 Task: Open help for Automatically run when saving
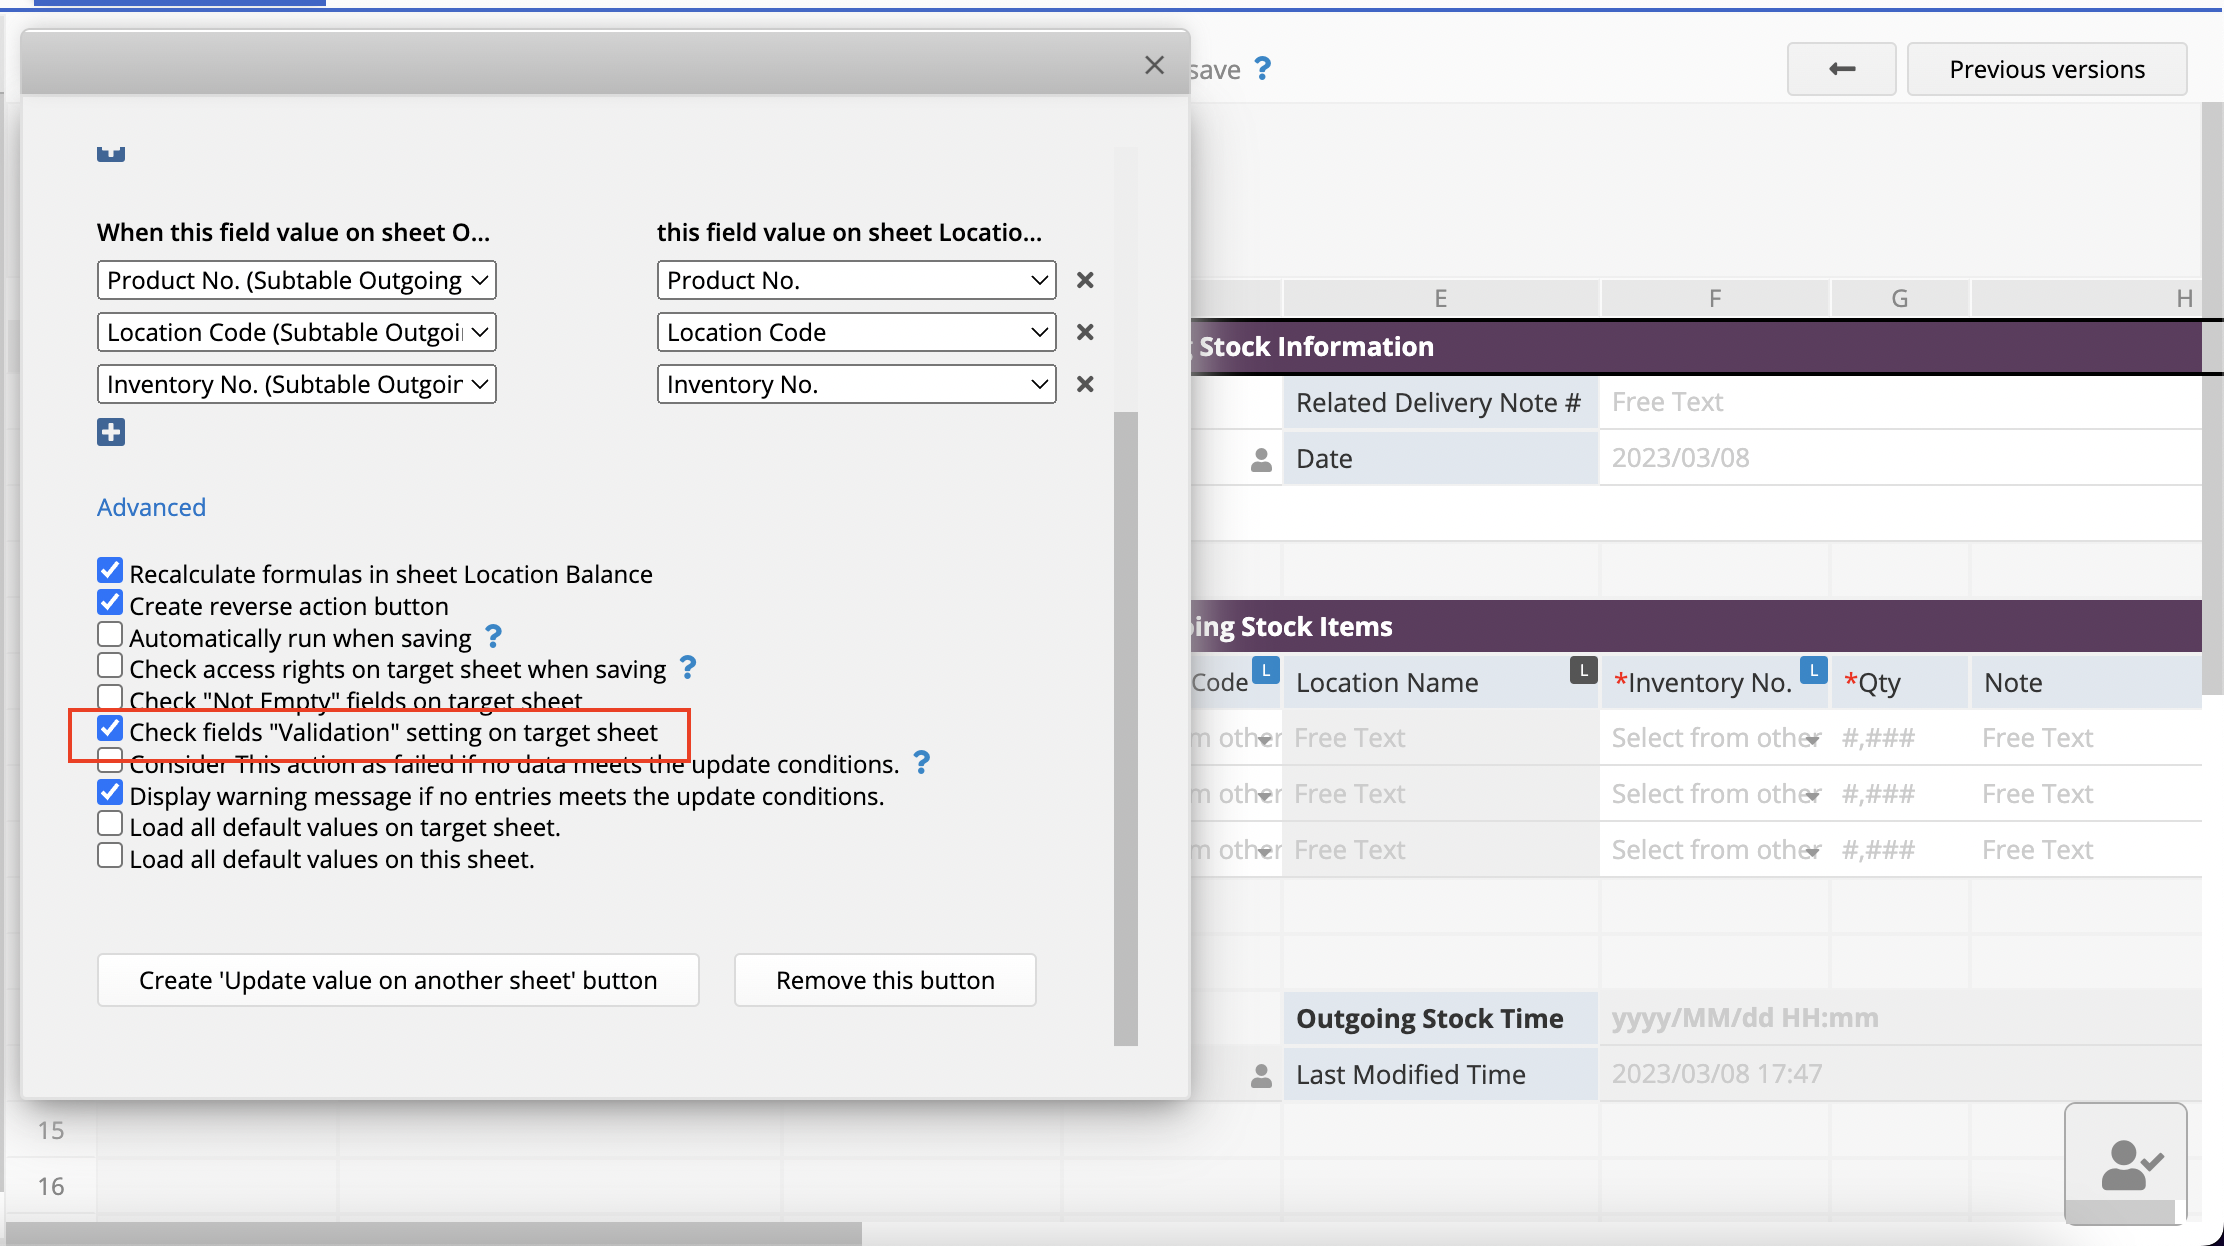coord(493,636)
